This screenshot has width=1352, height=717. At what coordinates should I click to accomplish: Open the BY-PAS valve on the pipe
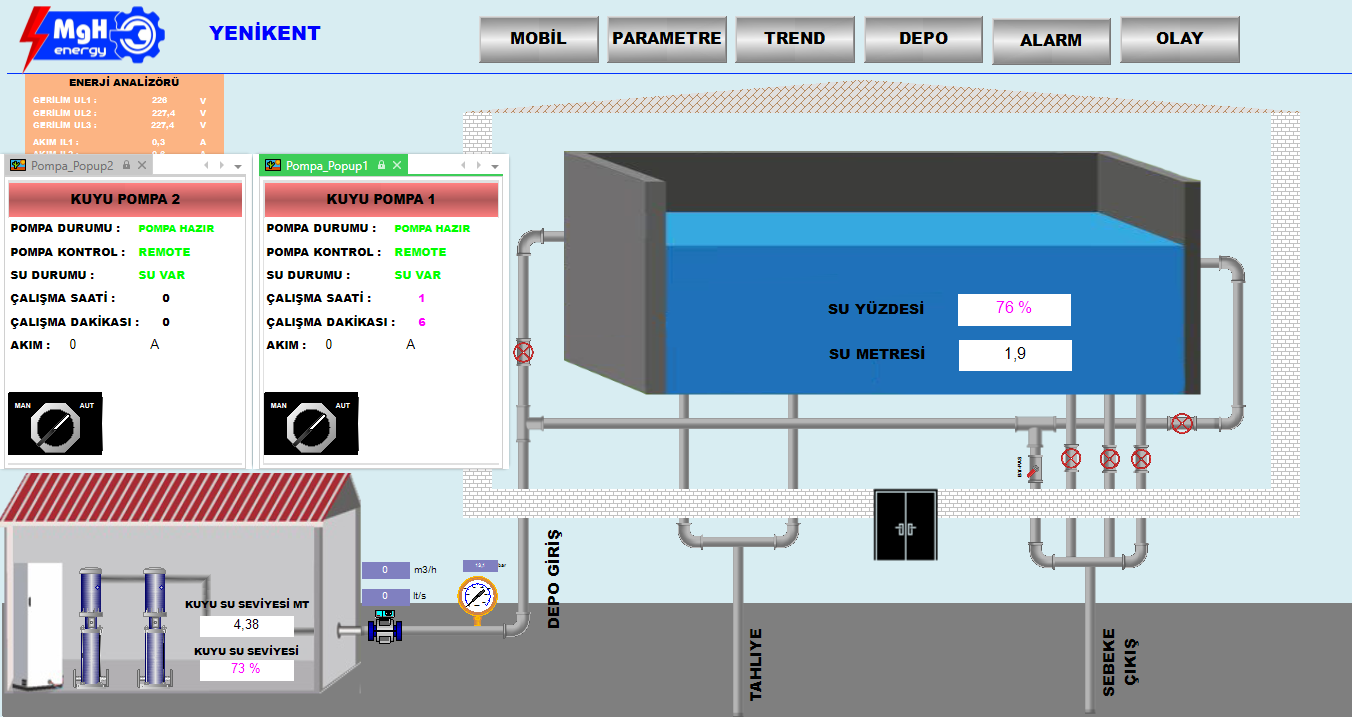[x=1033, y=467]
